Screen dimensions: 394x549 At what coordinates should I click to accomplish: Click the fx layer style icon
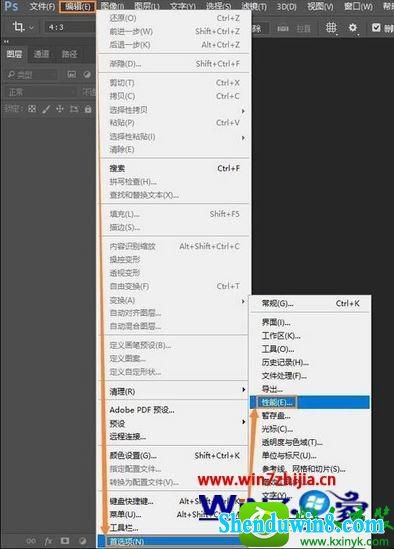[x=48, y=541]
